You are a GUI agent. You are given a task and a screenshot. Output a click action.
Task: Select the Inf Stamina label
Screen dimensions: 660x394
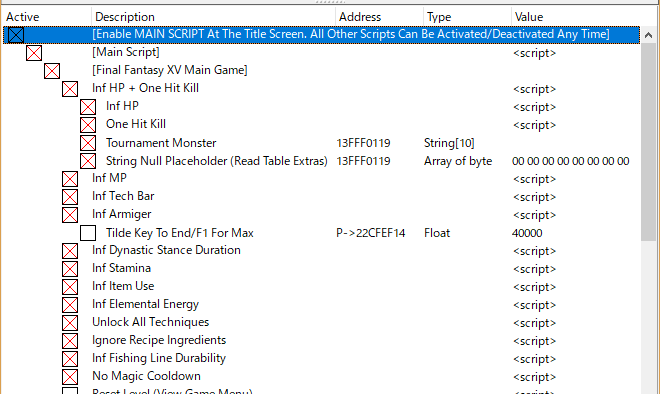[121, 268]
